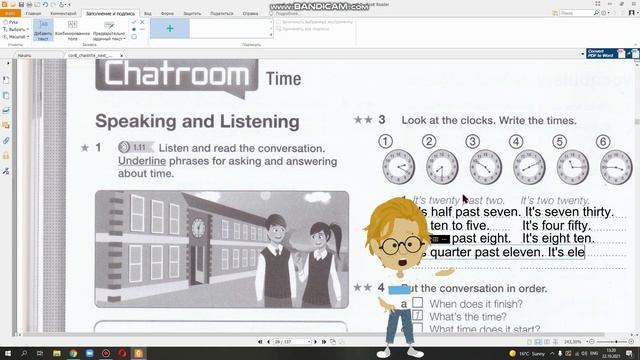Click the text box containing 'quarter past eleven'
The height and width of the screenshot is (360, 640).
pyautogui.click(x=503, y=252)
